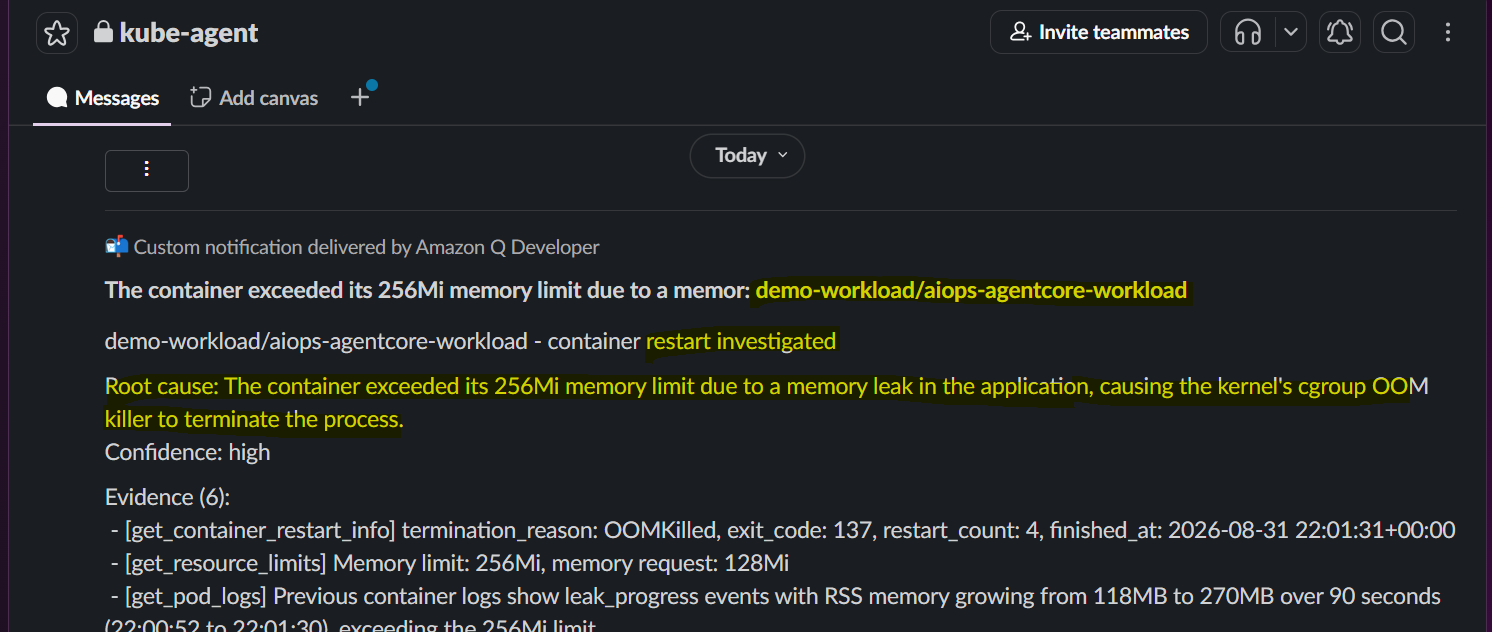Click Invite teammates button
The width and height of the screenshot is (1492, 632).
coord(1099,32)
